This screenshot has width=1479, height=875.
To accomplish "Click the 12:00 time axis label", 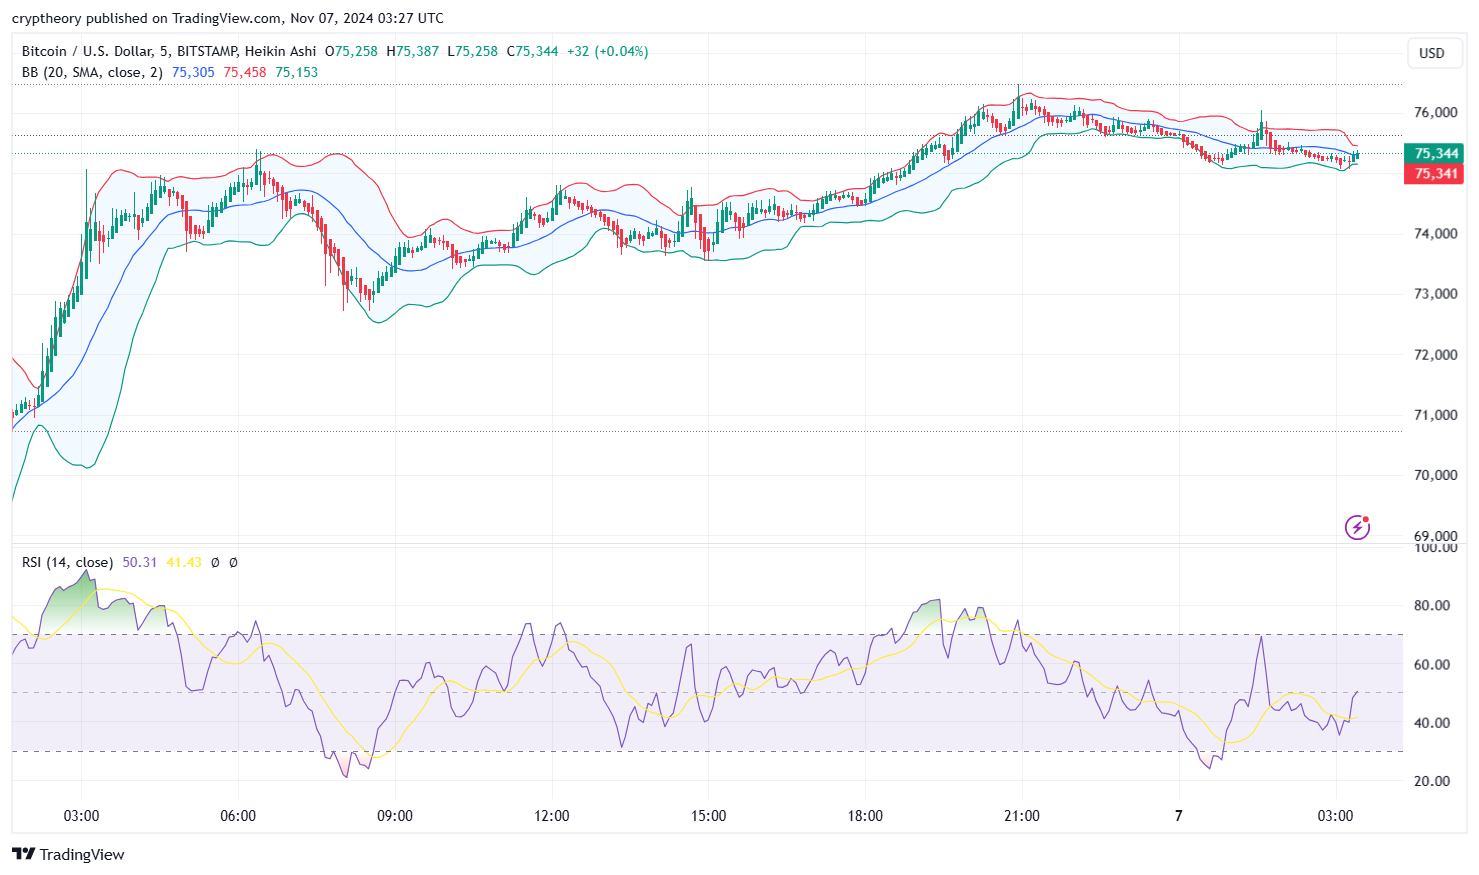I will click(x=552, y=816).
